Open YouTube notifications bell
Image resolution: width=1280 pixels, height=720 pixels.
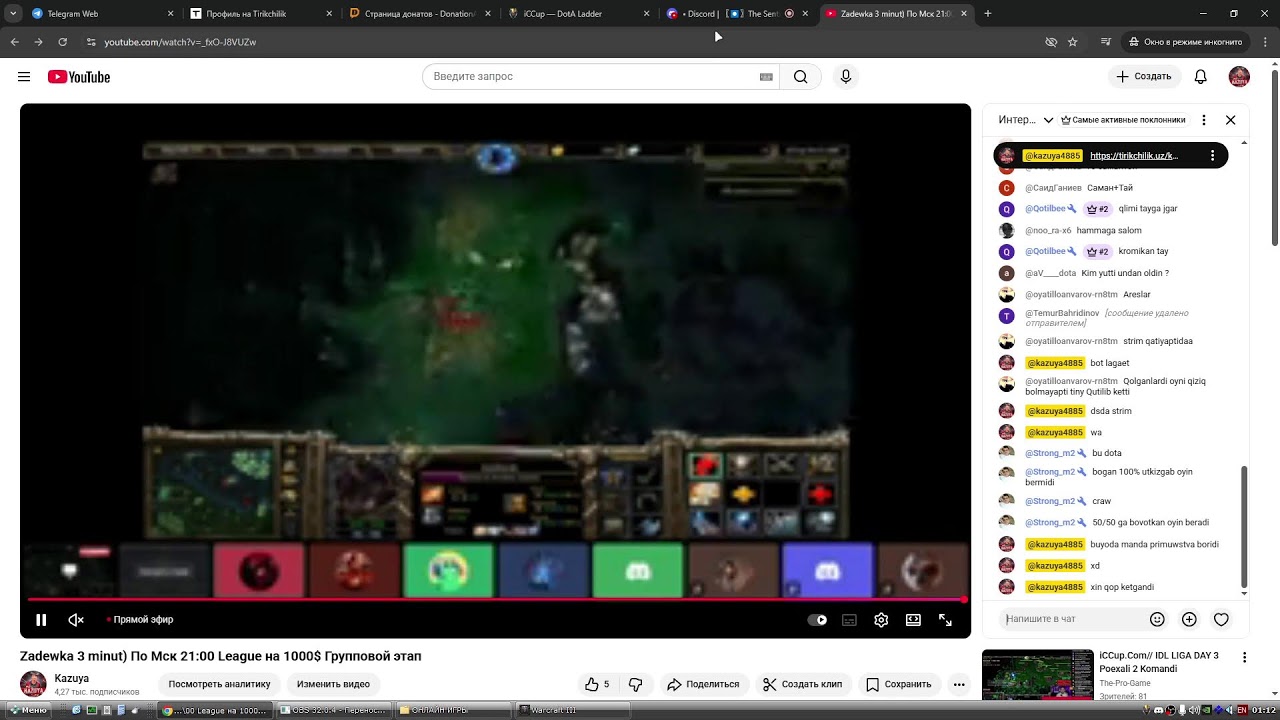coord(1201,77)
